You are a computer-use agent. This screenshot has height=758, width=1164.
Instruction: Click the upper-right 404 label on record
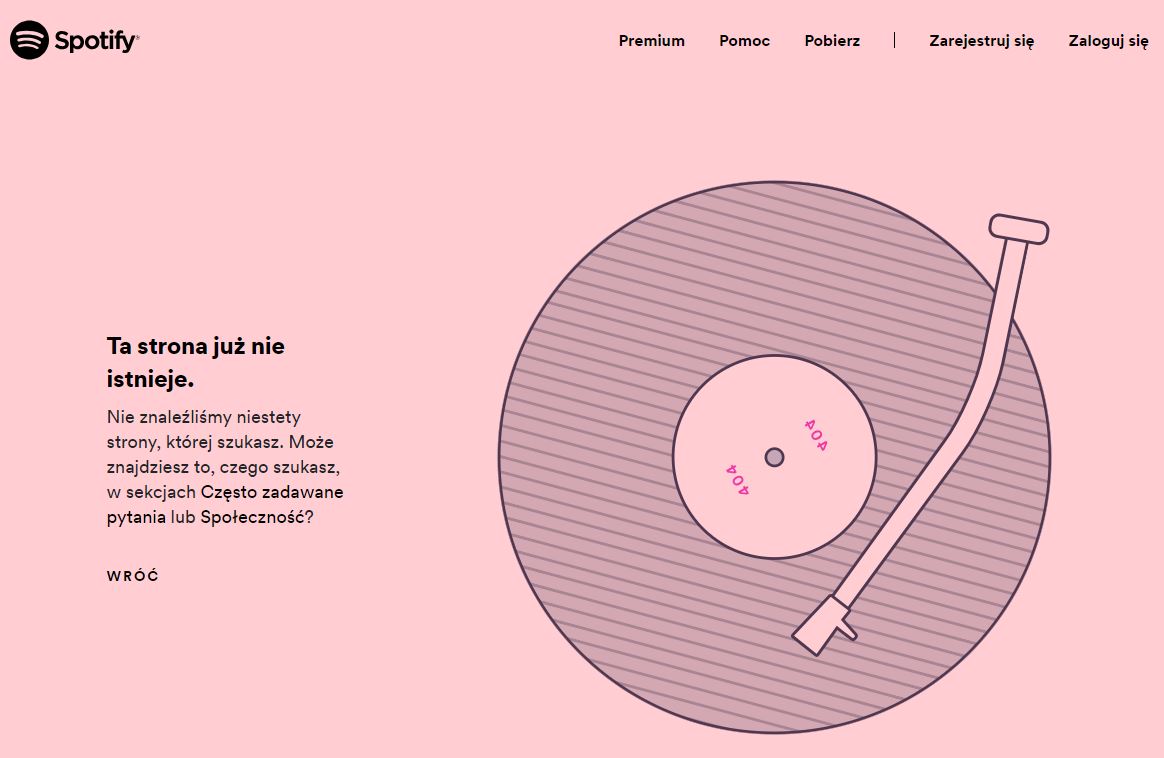[816, 435]
